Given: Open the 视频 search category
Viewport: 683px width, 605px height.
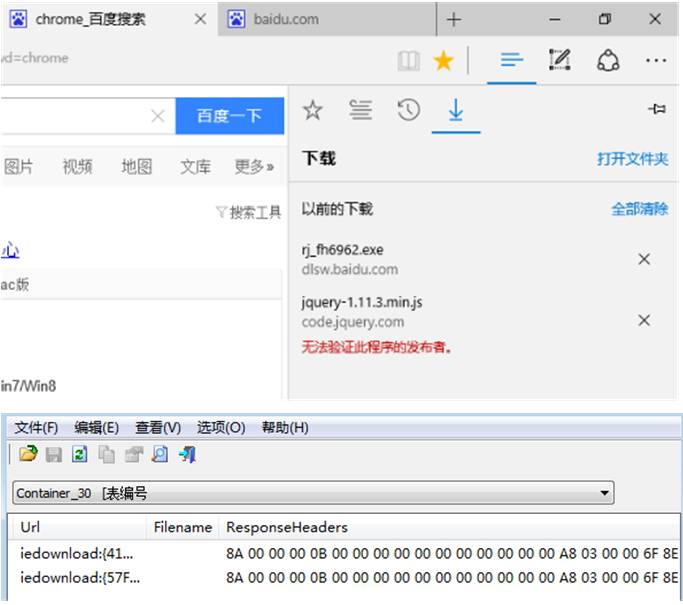Looking at the screenshot, I should click(x=78, y=167).
